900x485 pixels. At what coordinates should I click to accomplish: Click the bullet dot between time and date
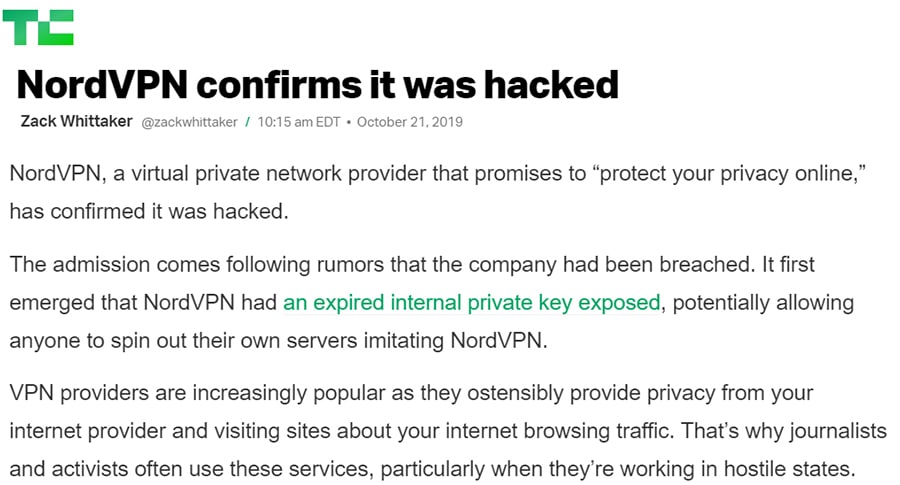pyautogui.click(x=348, y=123)
